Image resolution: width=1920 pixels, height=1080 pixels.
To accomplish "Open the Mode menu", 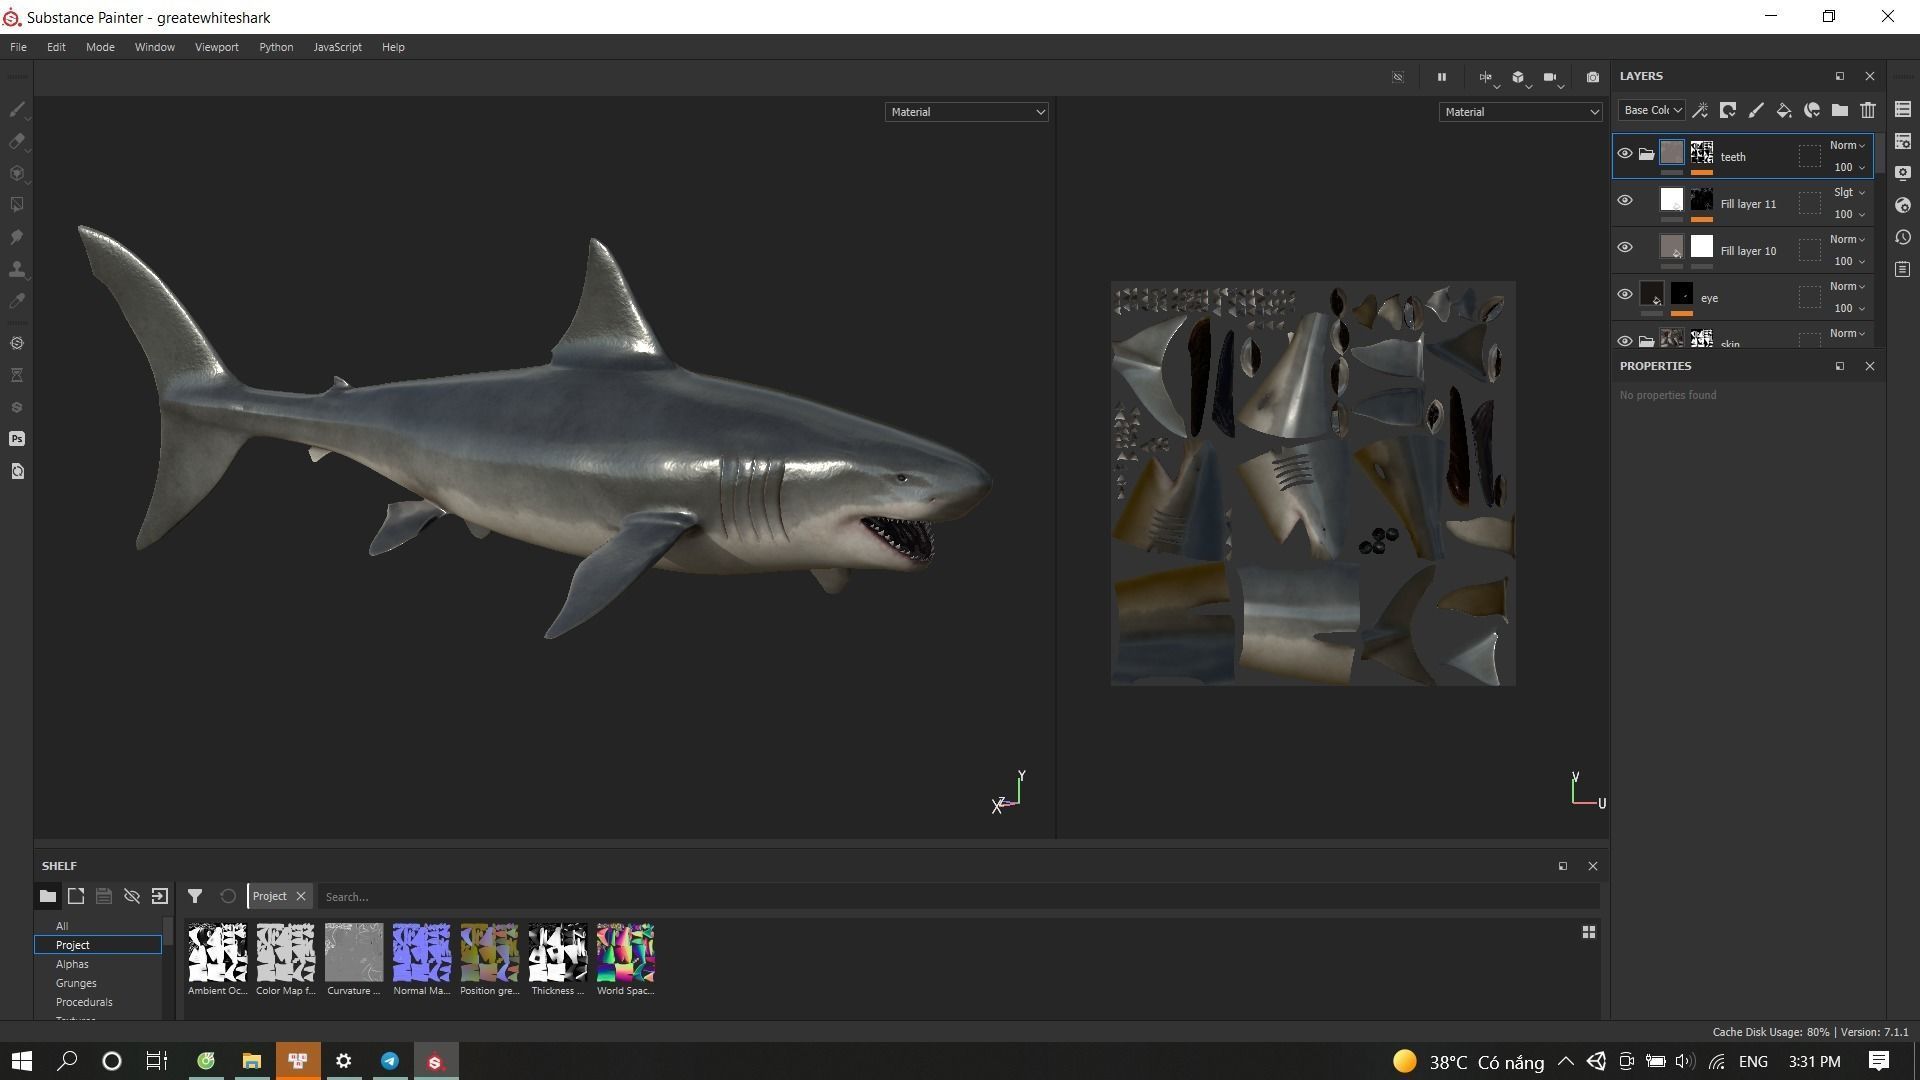I will coord(100,47).
